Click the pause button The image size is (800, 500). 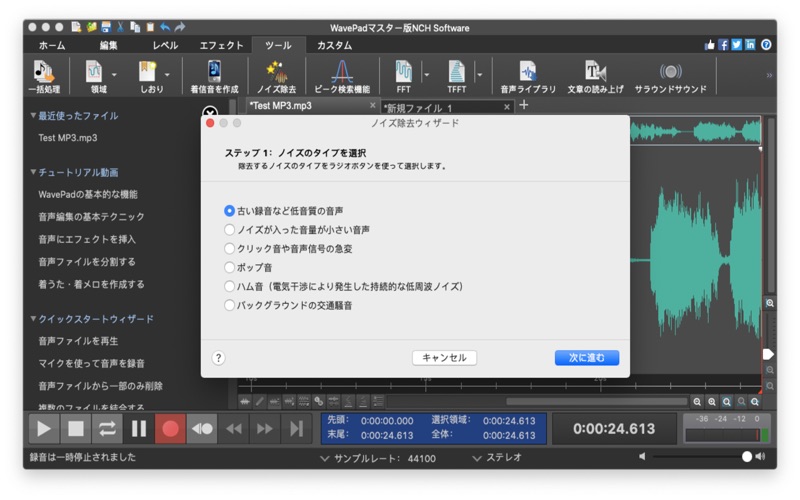[x=139, y=429]
